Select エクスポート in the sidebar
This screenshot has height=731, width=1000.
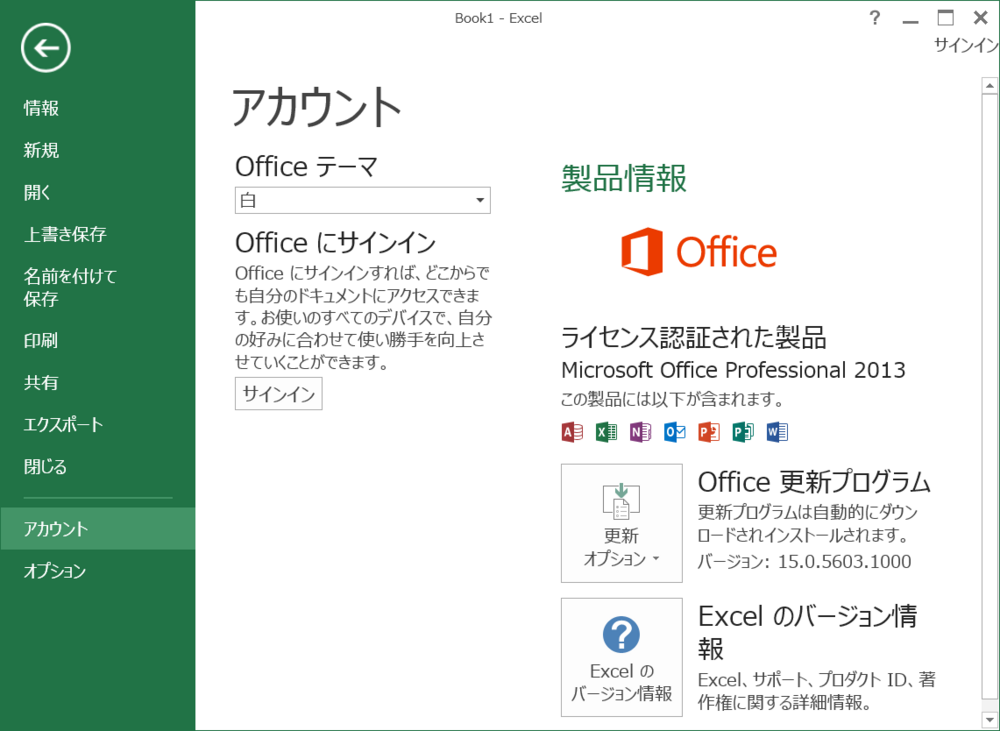(64, 424)
